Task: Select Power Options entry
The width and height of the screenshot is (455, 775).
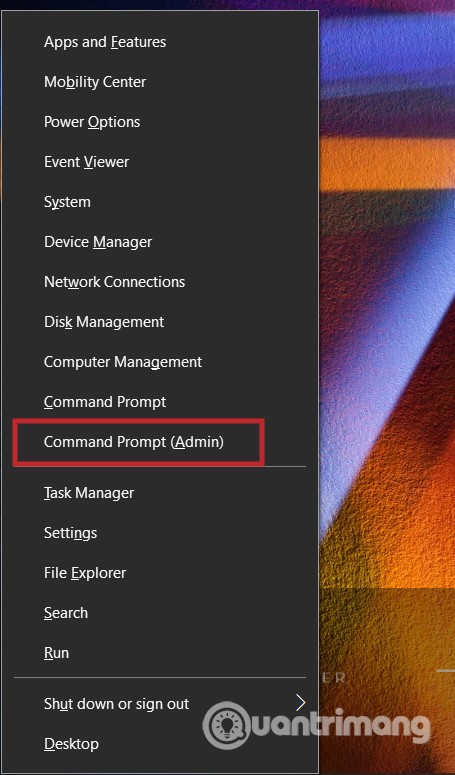Action: pos(160,122)
